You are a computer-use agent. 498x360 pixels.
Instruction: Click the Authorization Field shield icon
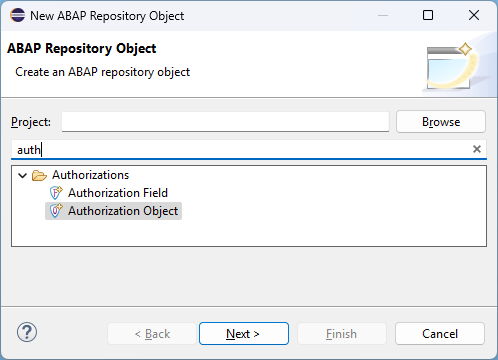pos(56,193)
